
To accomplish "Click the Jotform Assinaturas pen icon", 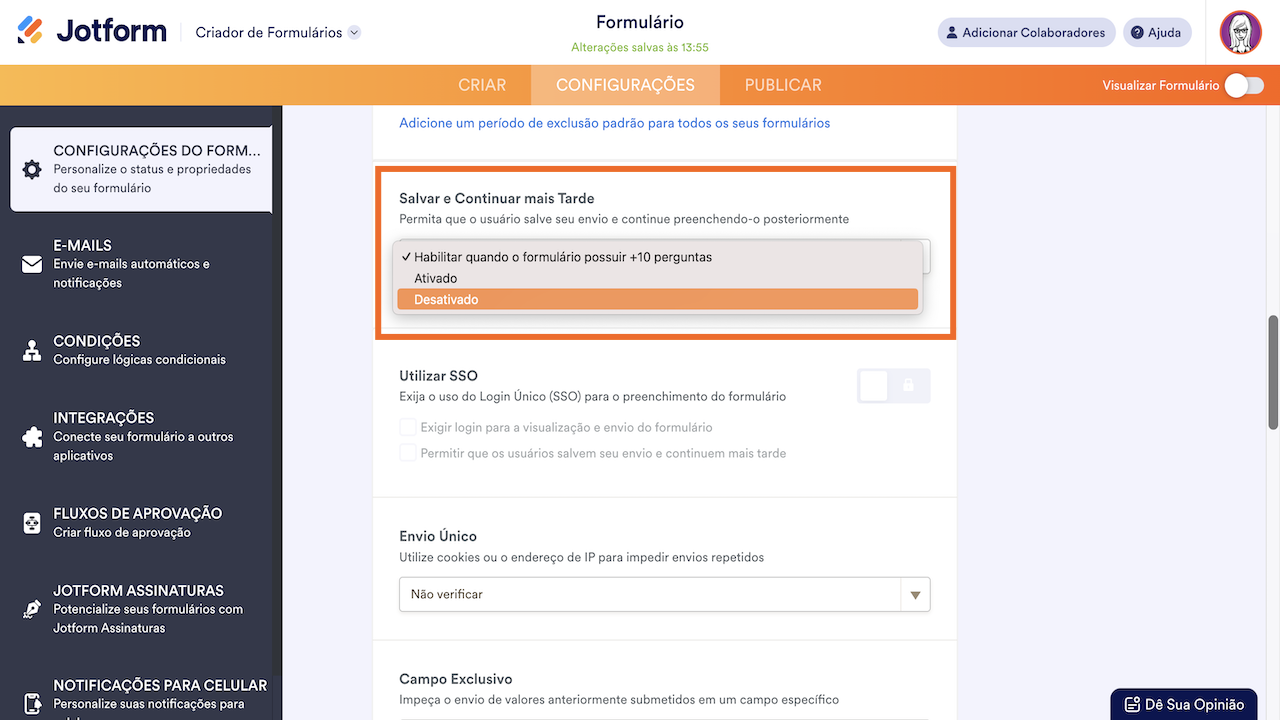I will 32,609.
